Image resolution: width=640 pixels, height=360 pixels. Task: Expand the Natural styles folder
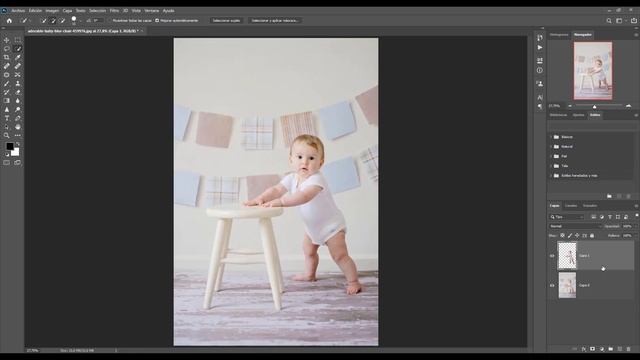pos(551,147)
